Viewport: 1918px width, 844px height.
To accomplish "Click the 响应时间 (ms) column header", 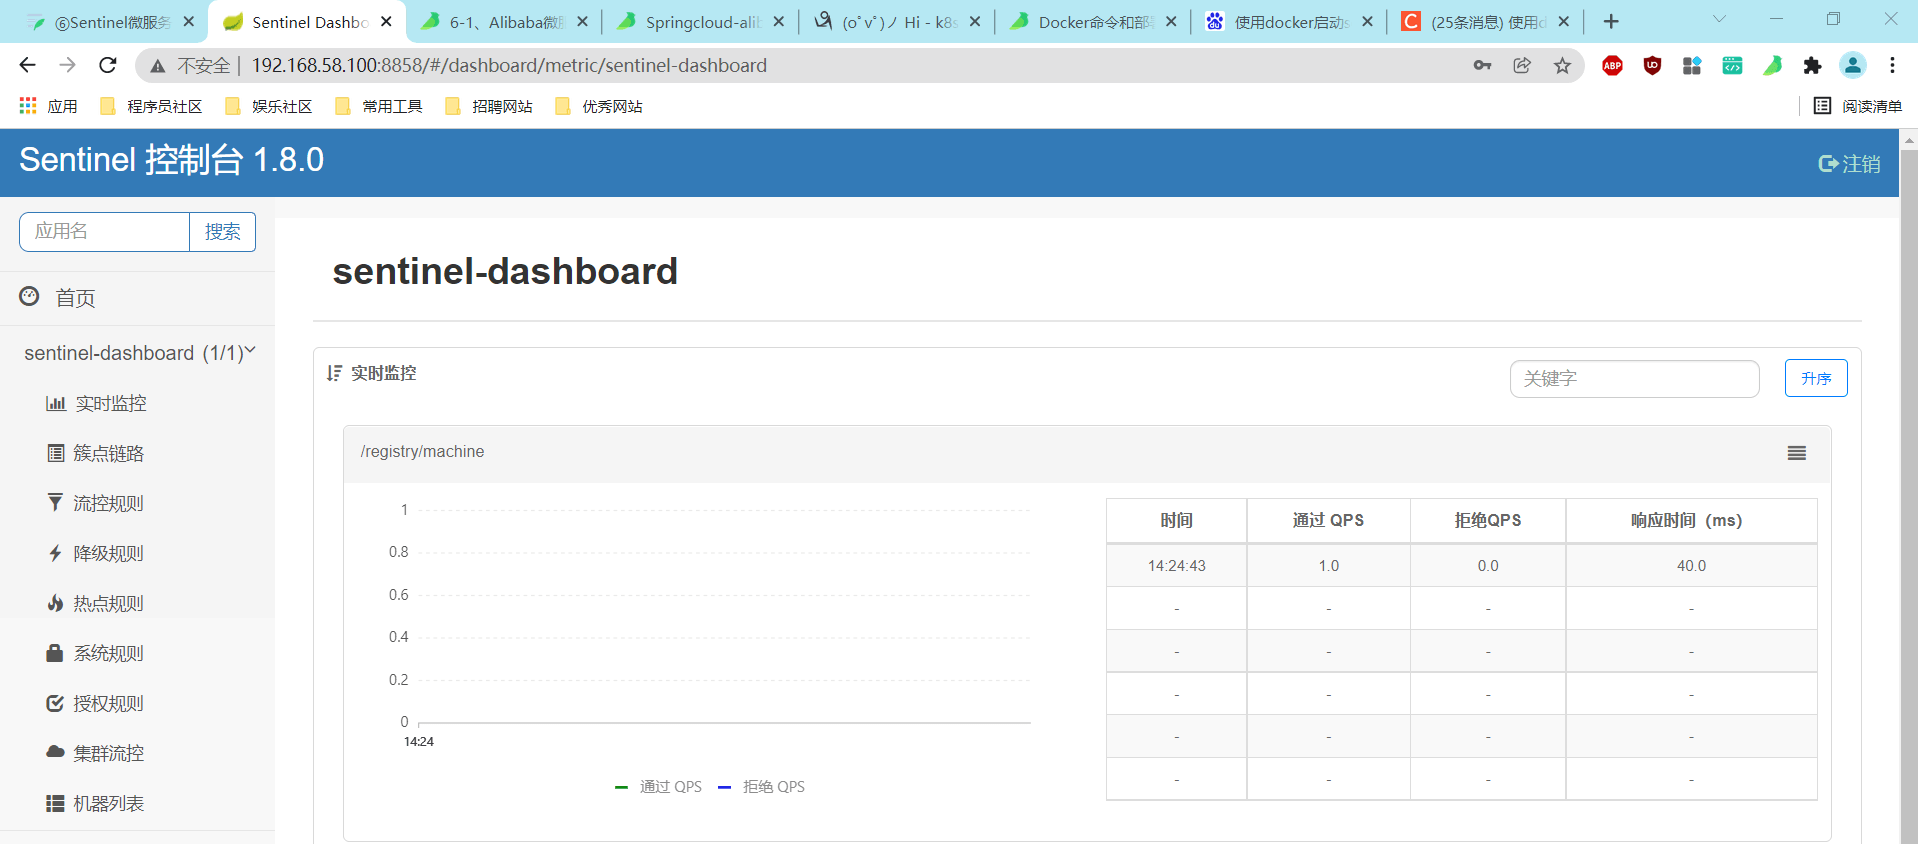I will coord(1691,520).
